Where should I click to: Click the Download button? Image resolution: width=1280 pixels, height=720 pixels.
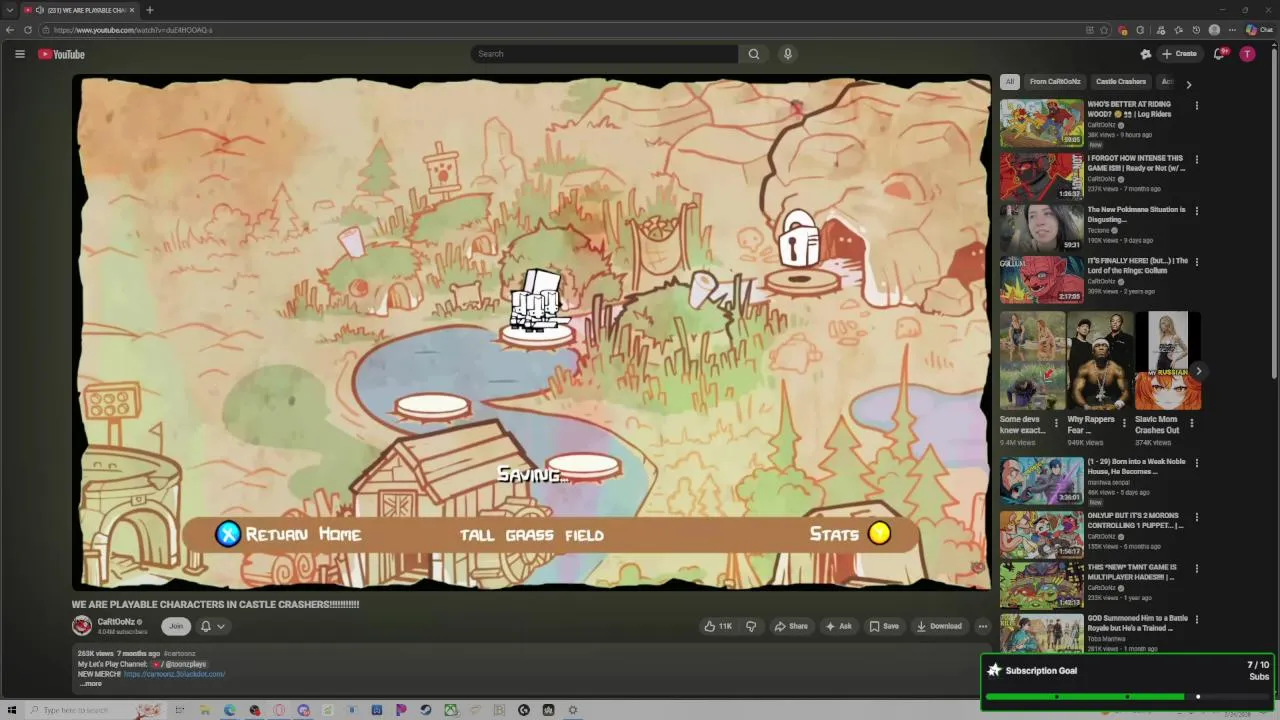pyautogui.click(x=939, y=626)
